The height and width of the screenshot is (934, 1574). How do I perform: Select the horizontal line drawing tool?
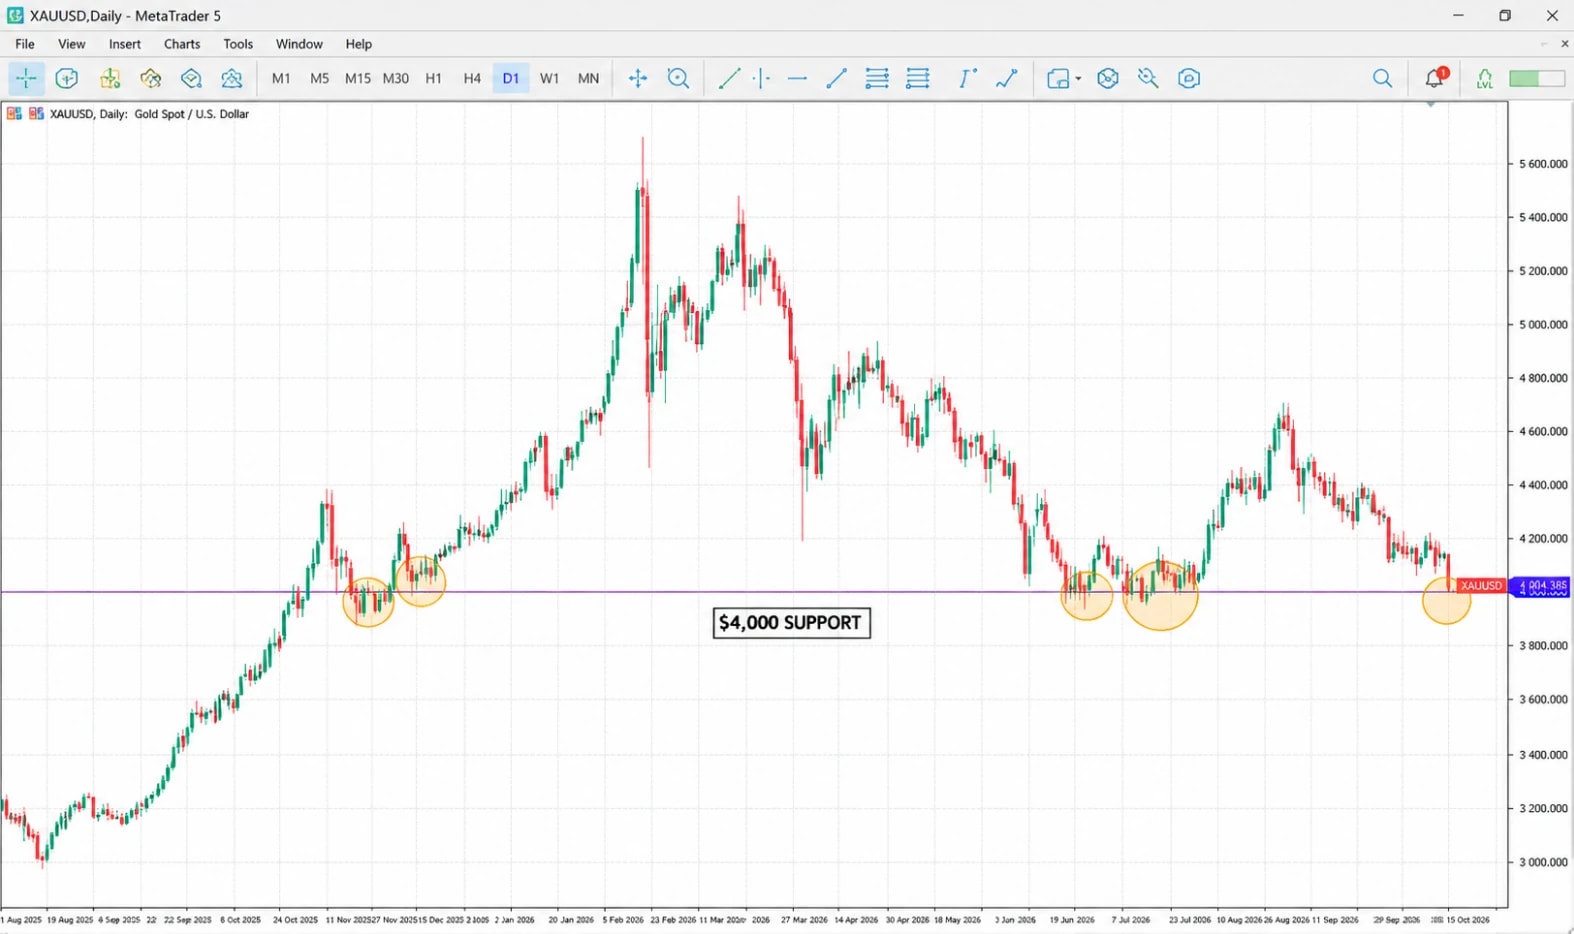click(x=797, y=78)
